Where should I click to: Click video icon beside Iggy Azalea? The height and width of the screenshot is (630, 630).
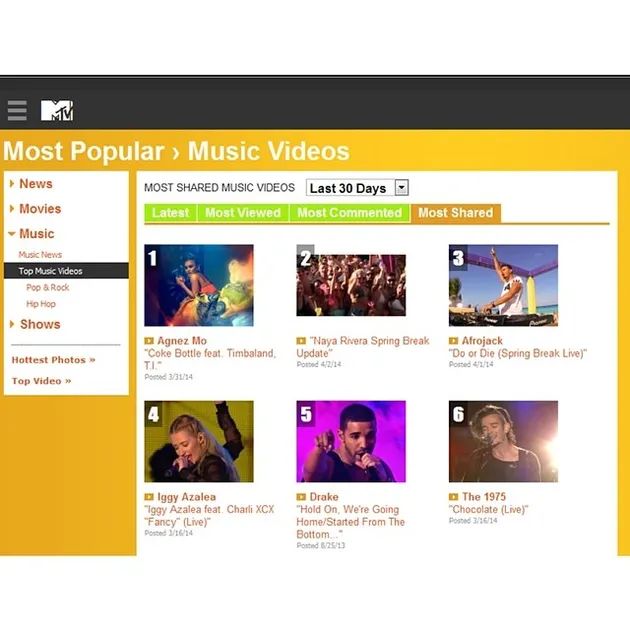(149, 497)
